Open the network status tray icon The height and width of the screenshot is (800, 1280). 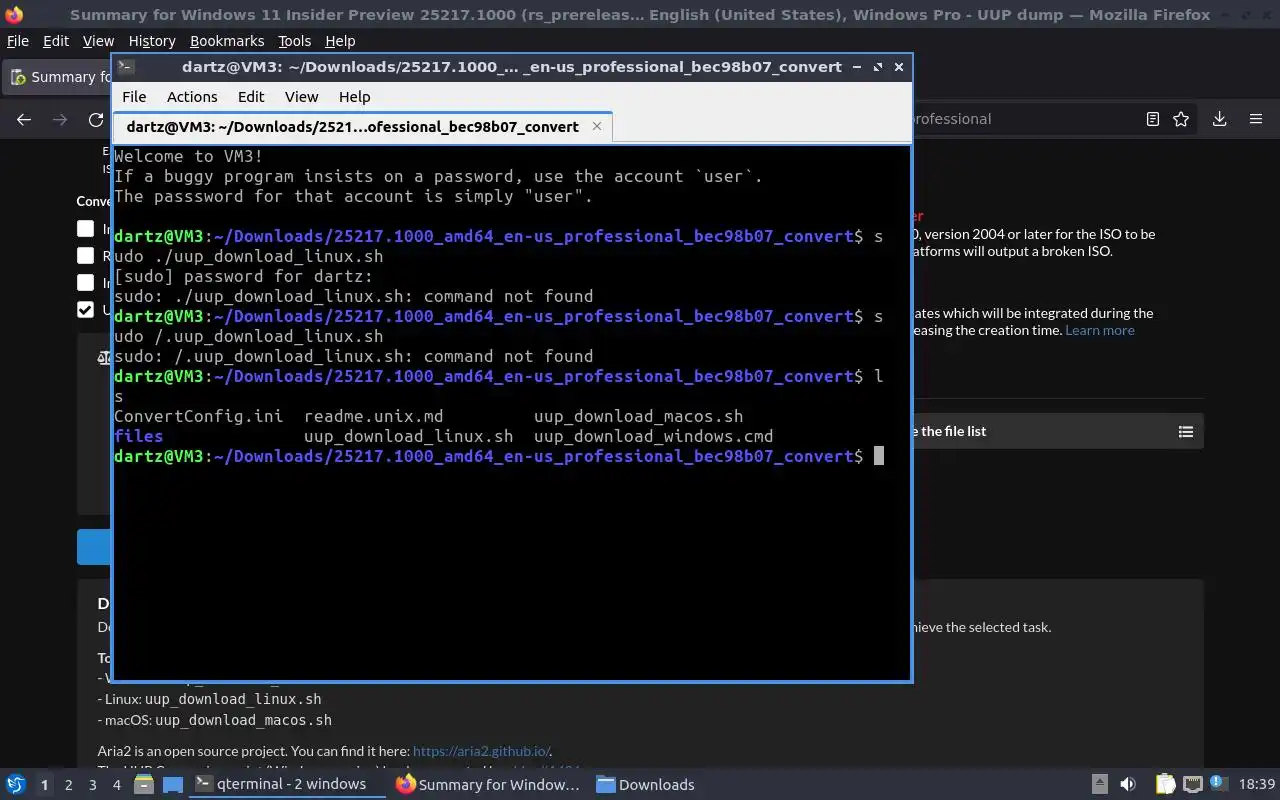[1192, 784]
